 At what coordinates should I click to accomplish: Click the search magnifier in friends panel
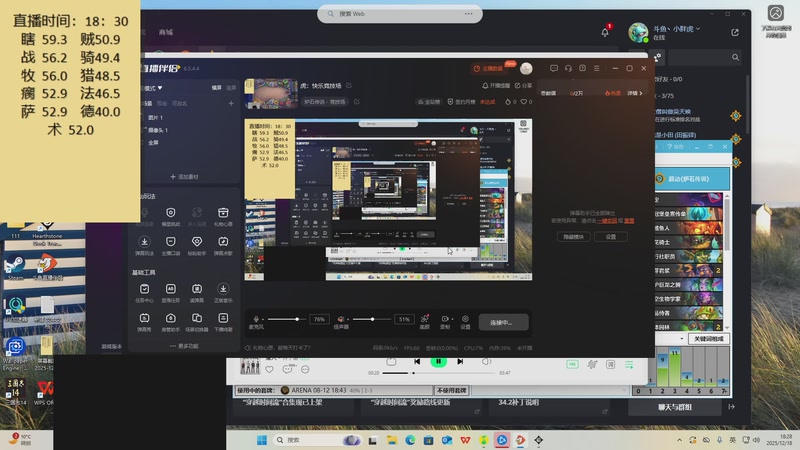point(735,57)
